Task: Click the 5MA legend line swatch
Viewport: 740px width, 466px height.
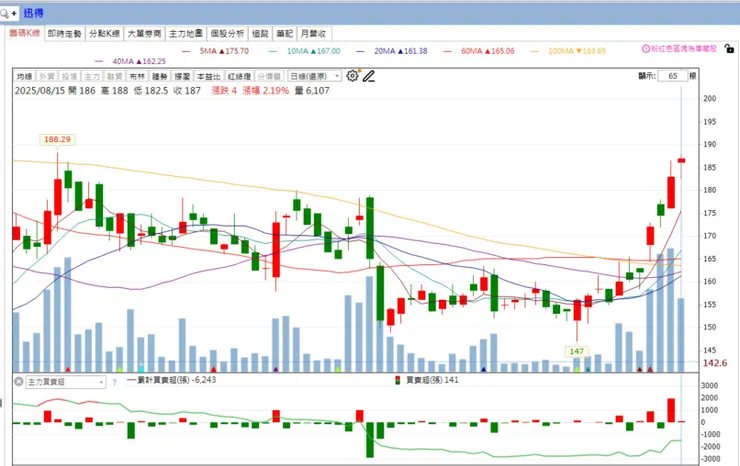Action: pyautogui.click(x=185, y=51)
